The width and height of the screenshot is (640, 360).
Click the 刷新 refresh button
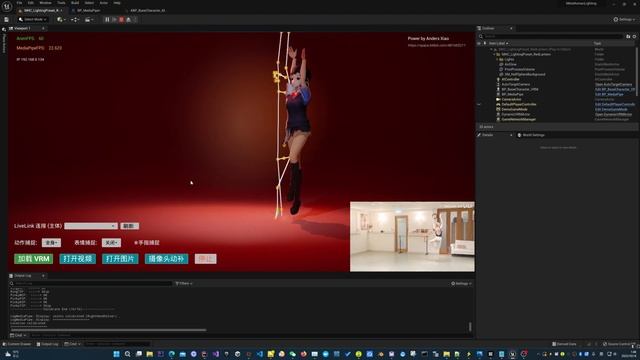tap(129, 226)
